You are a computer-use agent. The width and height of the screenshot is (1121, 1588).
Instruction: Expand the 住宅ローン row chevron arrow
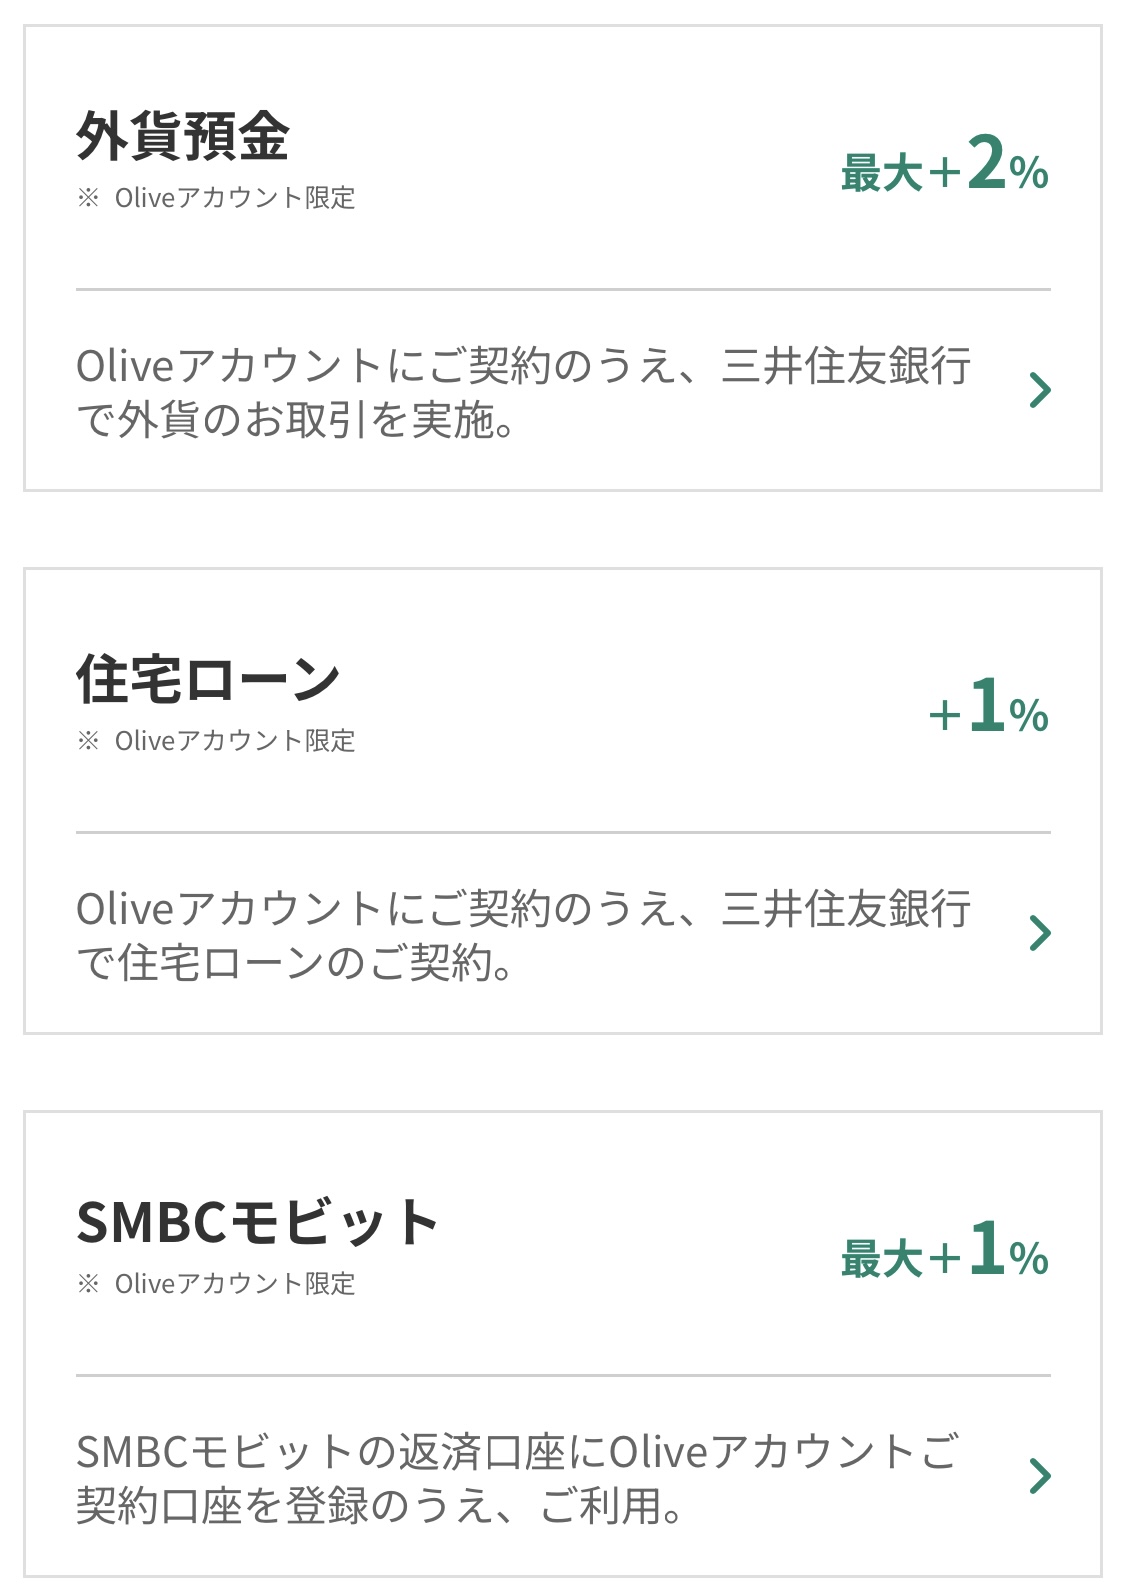point(1040,933)
